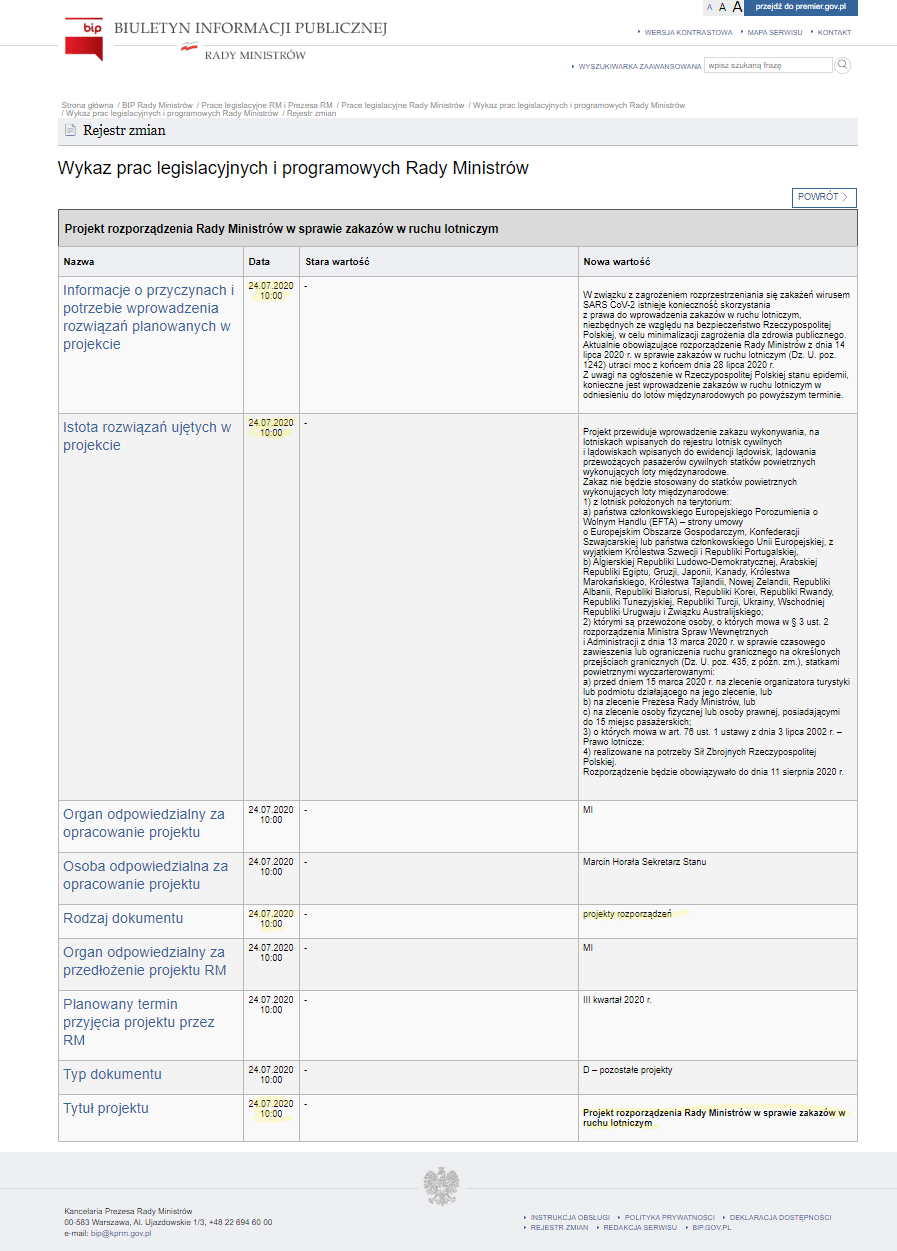The image size is (897, 1251).
Task: Open Wyszukiwarka zaawansowana advanced search
Action: point(639,66)
